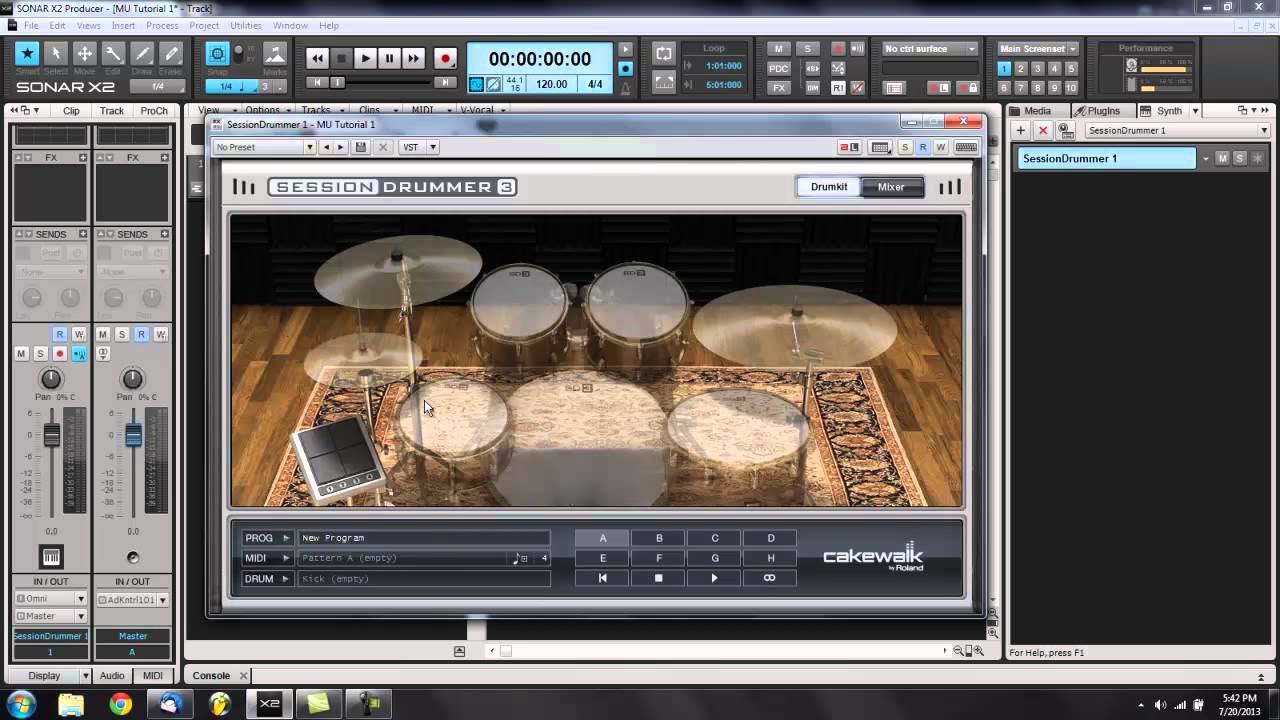Open the synth properties icon in the Synth rack
The image size is (1280, 720).
(1065, 130)
